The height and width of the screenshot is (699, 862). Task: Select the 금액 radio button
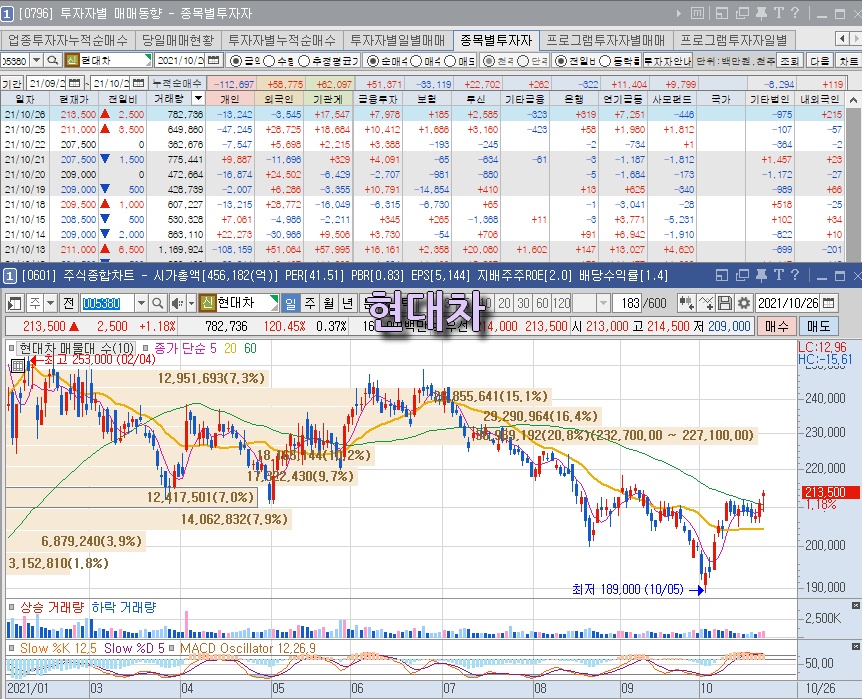pos(236,61)
